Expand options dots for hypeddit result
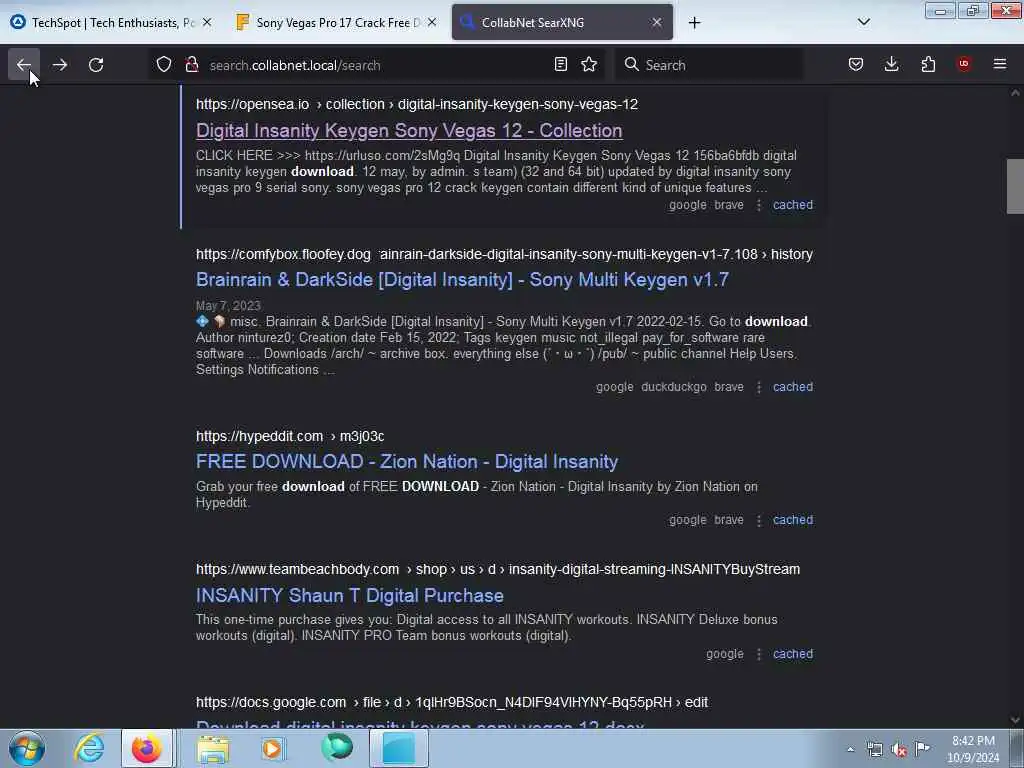Image resolution: width=1024 pixels, height=768 pixels. pyautogui.click(x=759, y=520)
